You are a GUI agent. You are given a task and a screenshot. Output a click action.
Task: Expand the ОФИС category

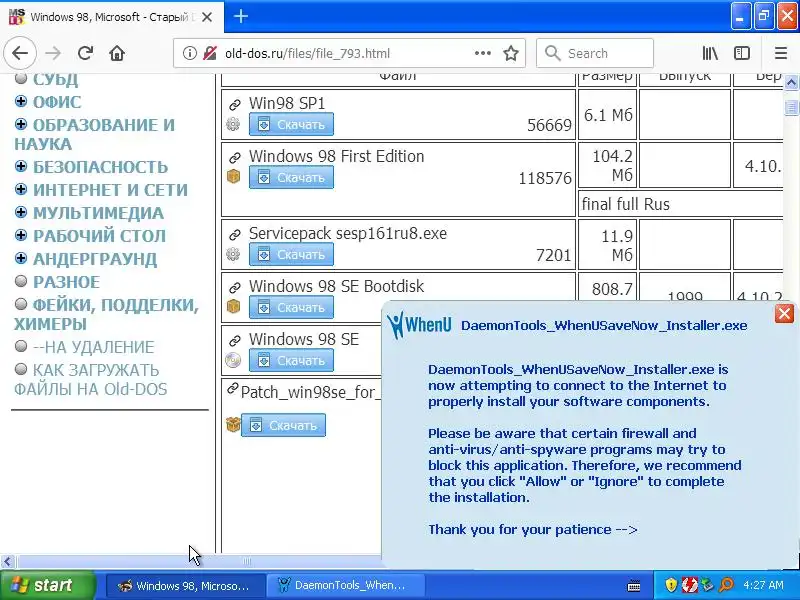(21, 101)
